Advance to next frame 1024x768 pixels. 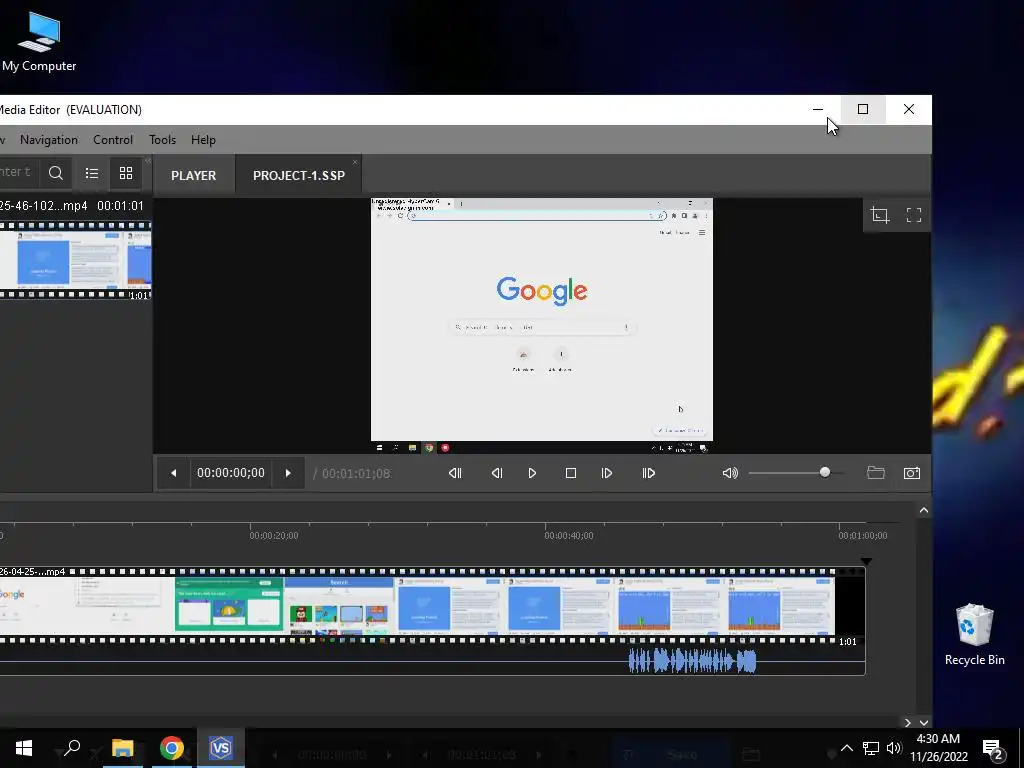(x=607, y=473)
